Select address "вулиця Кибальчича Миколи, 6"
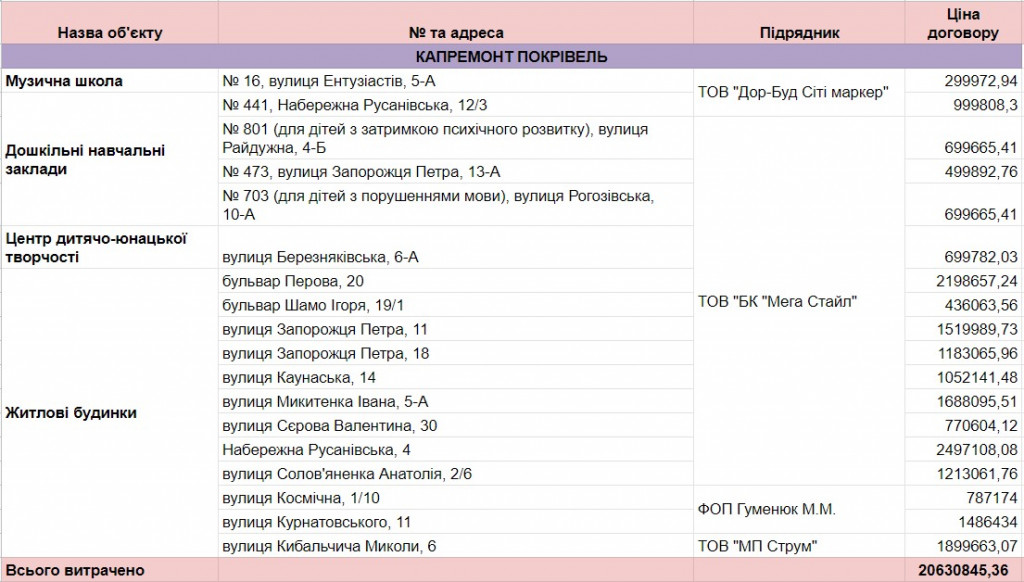The height and width of the screenshot is (582, 1024). (x=329, y=546)
